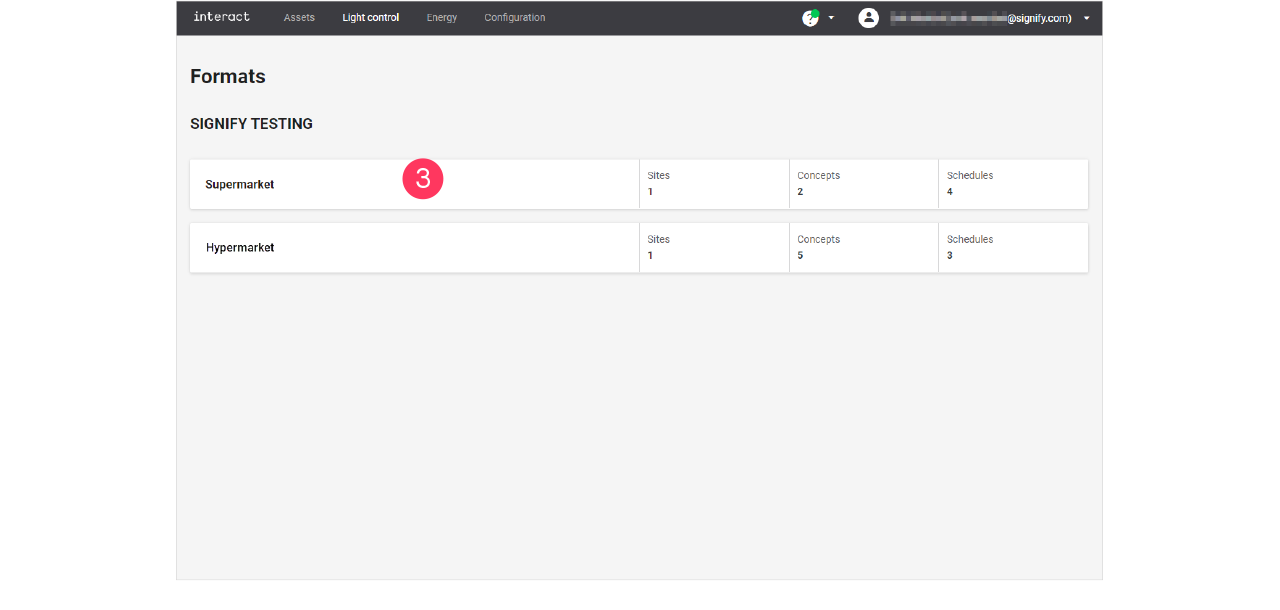The width and height of the screenshot is (1280, 610).
Task: Open the Hypermarket format
Action: click(240, 247)
